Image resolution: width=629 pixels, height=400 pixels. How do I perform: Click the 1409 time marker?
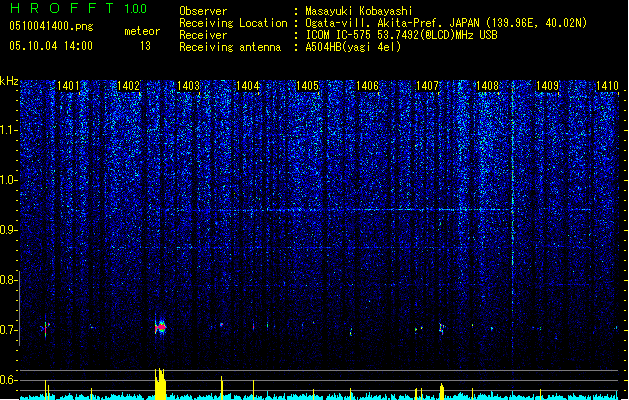click(x=548, y=86)
